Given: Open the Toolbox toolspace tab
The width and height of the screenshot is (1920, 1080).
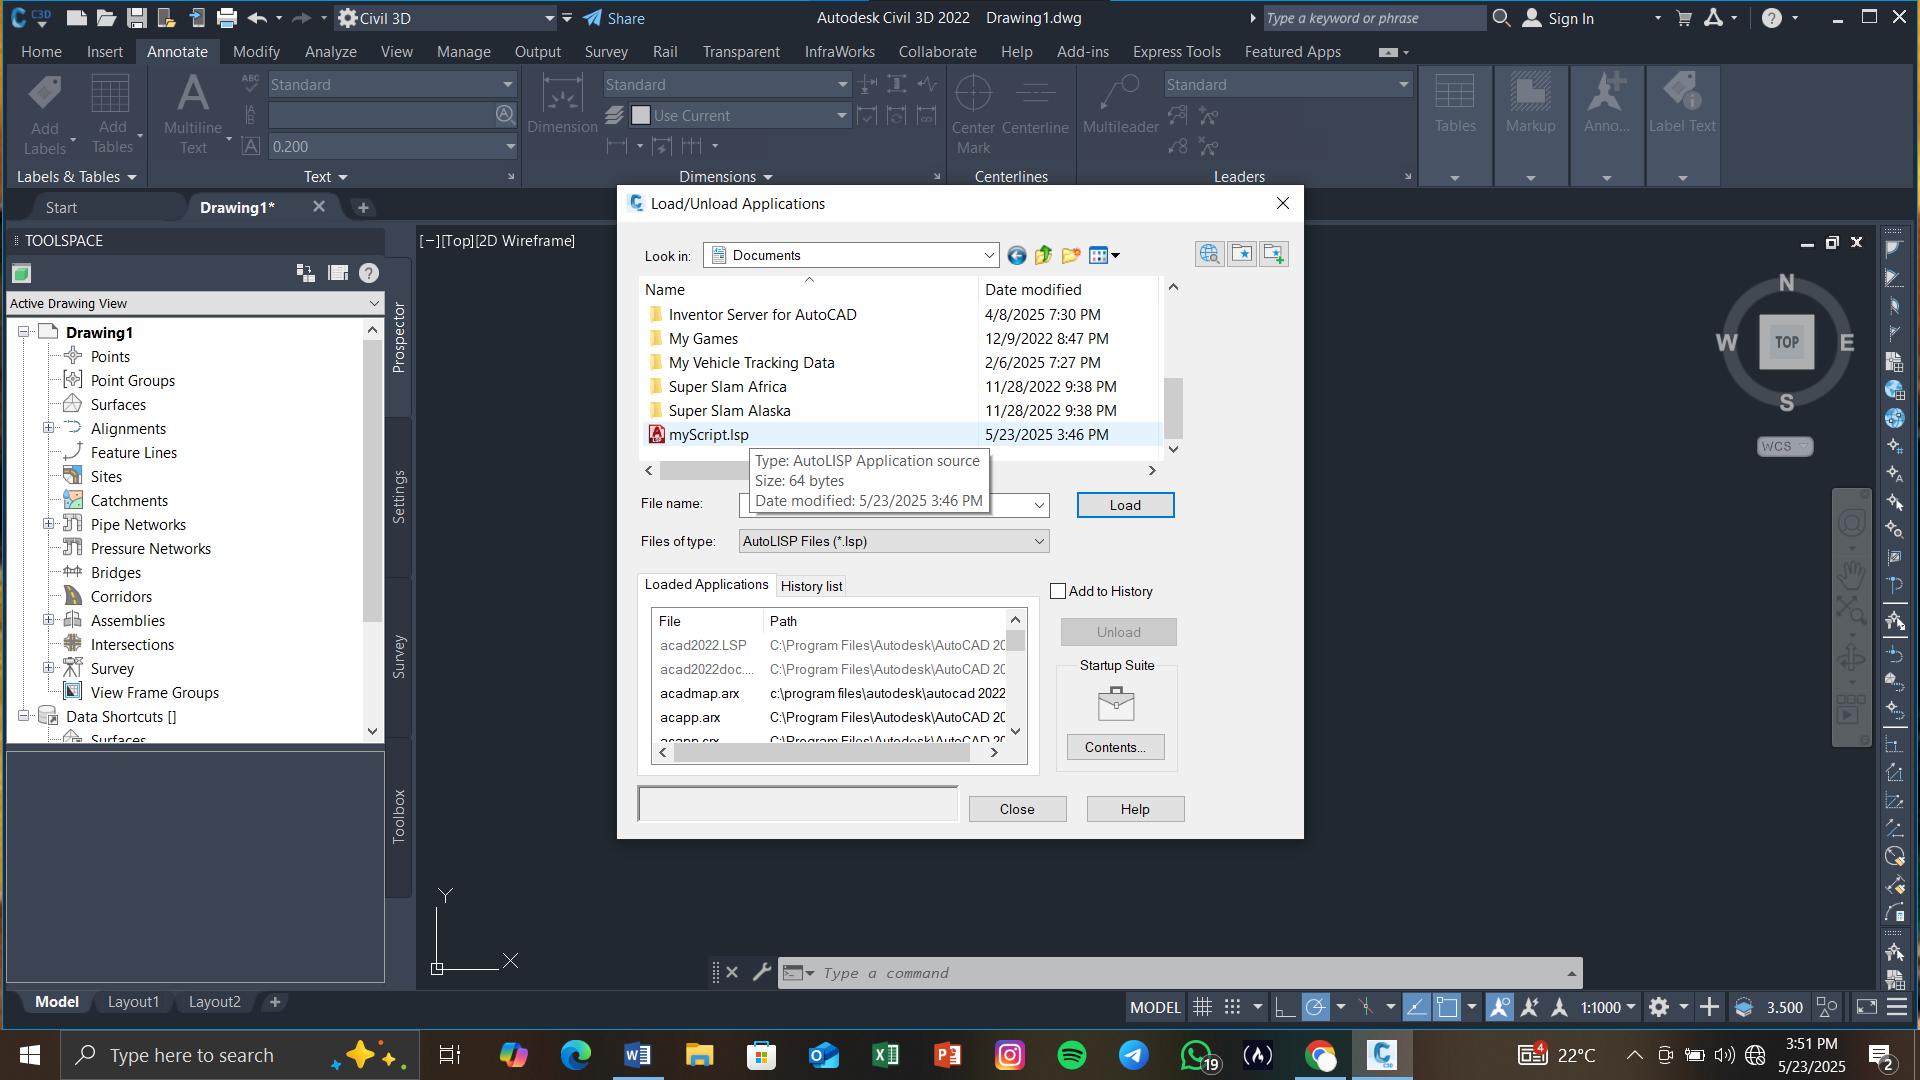Looking at the screenshot, I should 399,817.
